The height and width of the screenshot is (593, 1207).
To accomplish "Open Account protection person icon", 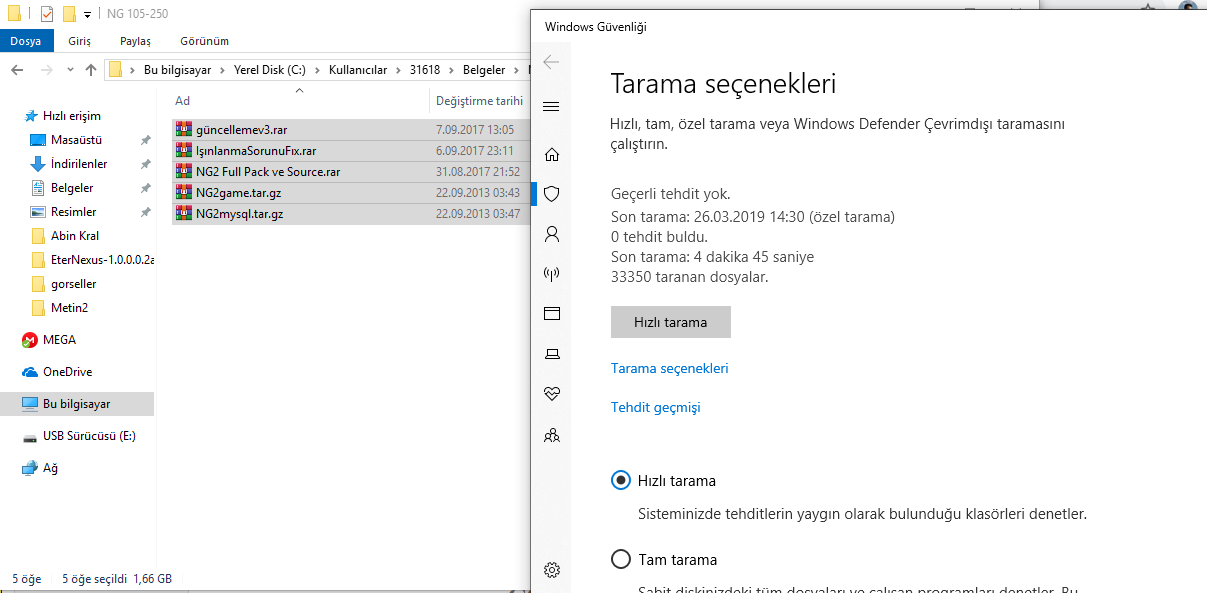I will click(551, 234).
